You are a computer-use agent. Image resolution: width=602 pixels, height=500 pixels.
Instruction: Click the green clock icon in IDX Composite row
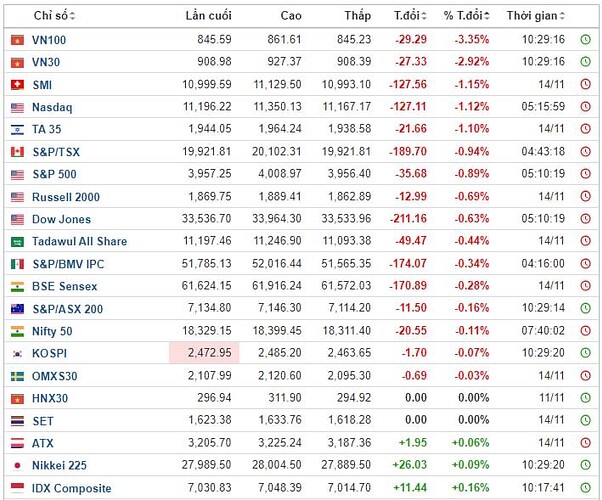(585, 488)
